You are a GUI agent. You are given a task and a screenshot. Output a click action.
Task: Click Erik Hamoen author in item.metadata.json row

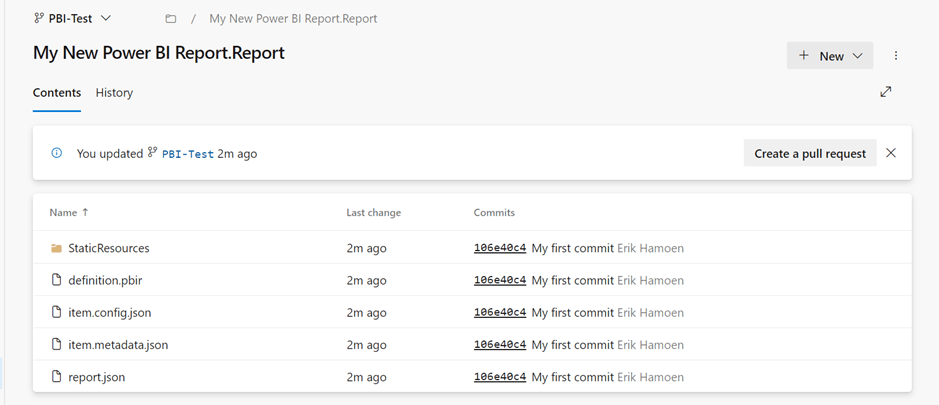(x=650, y=345)
